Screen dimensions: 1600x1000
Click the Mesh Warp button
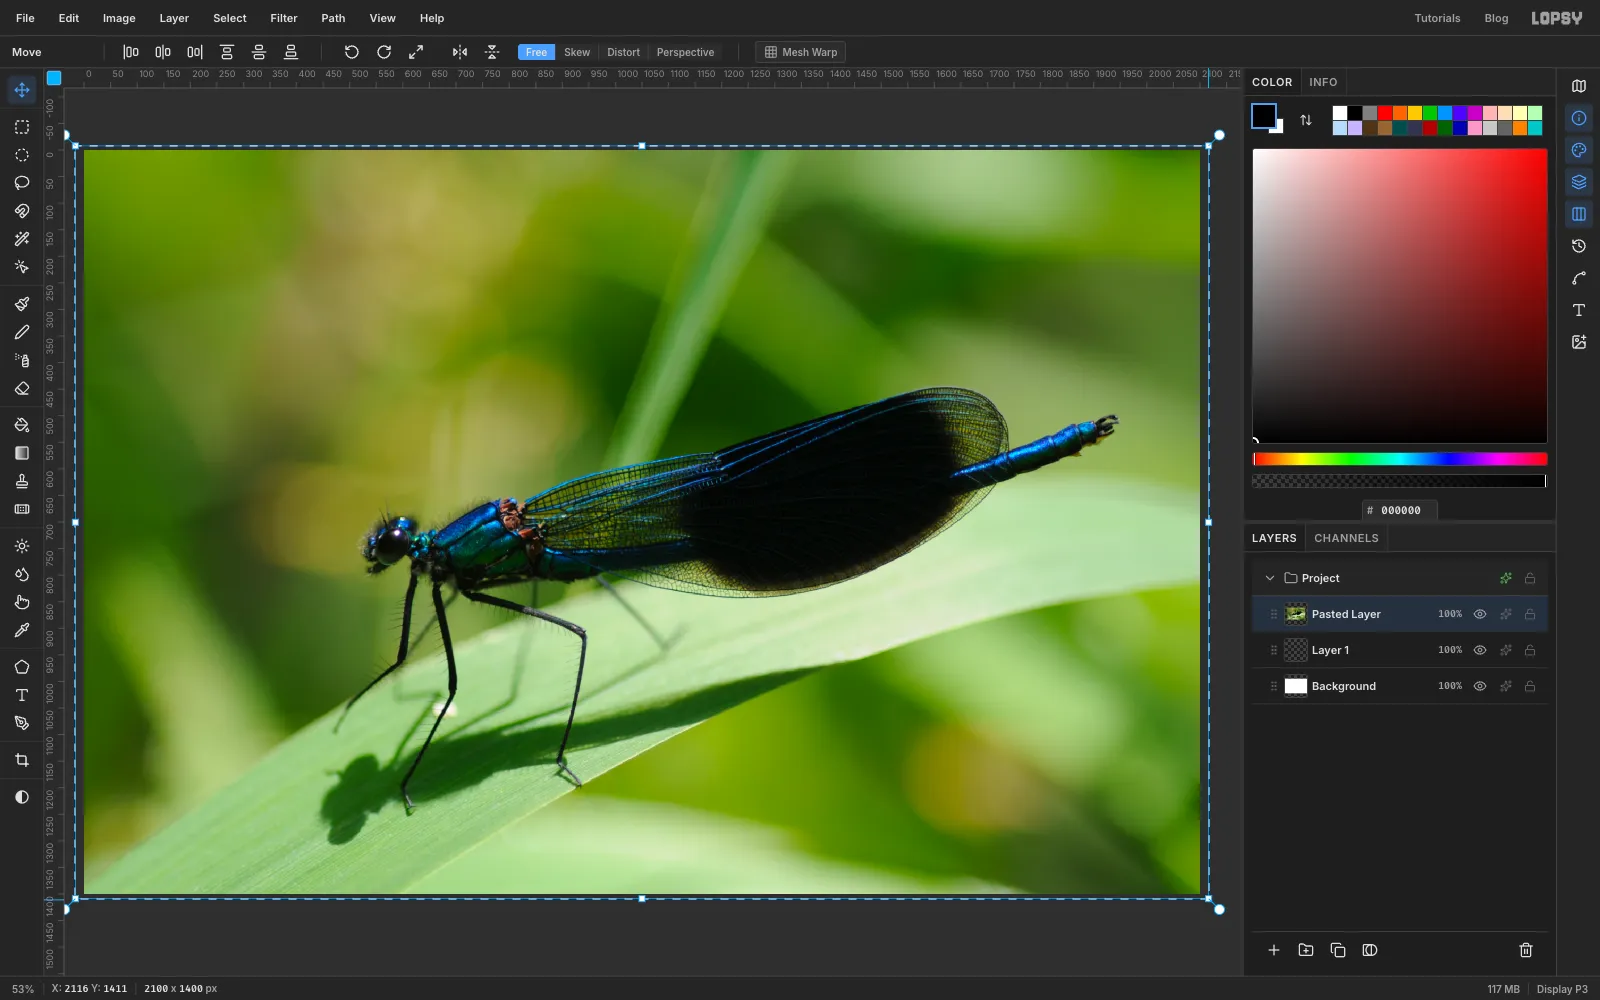801,52
